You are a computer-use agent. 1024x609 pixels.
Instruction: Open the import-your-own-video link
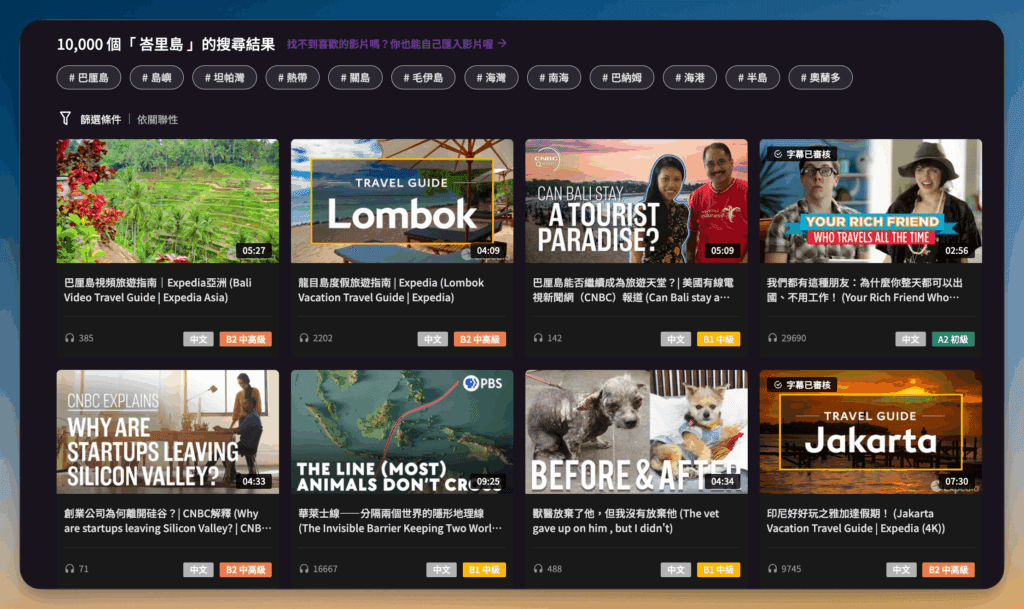tap(397, 44)
